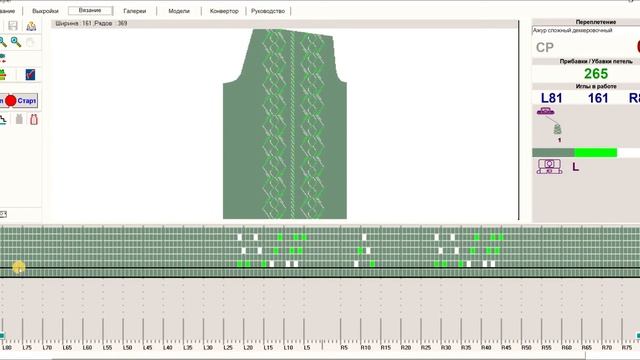Click the 161 needles in work value
The image size is (640, 360).
598,98
